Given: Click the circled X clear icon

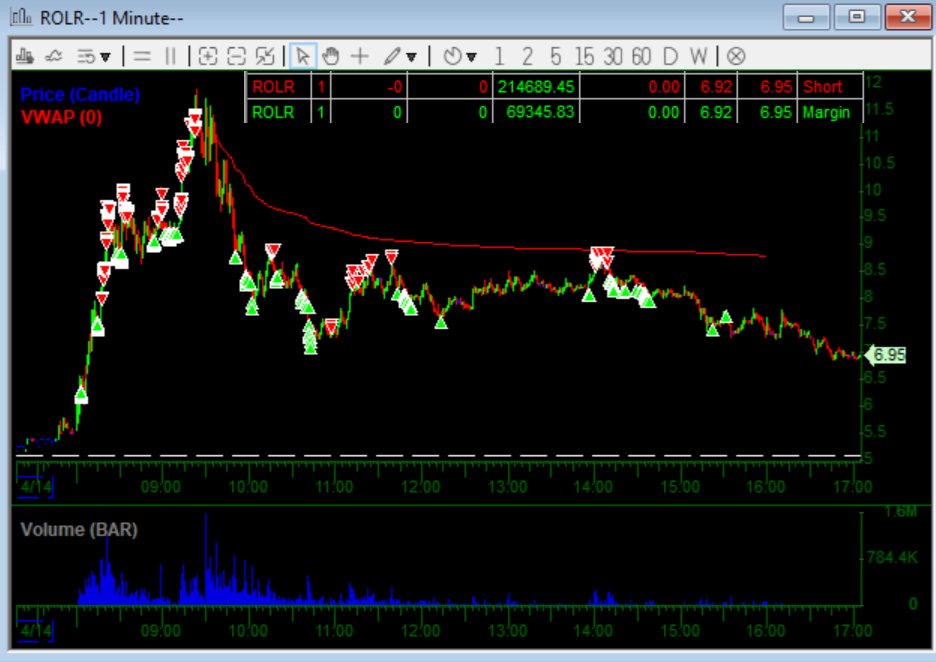Looking at the screenshot, I should pyautogui.click(x=736, y=57).
